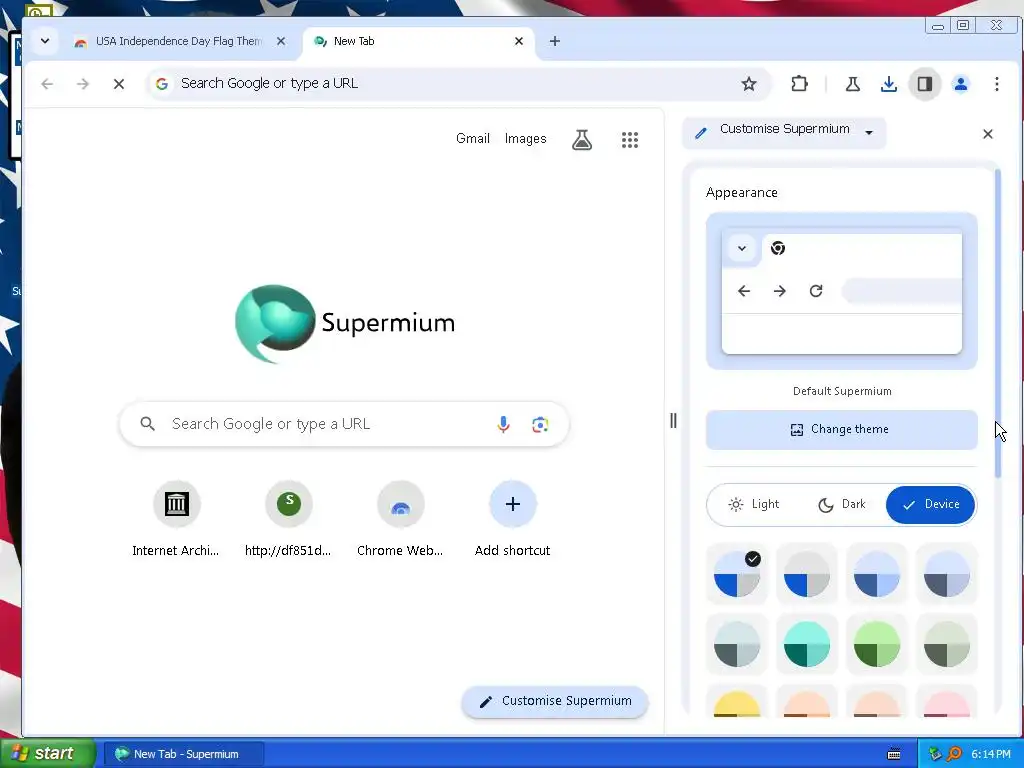Stop page loading with the X button
Image resolution: width=1024 pixels, height=768 pixels.
pos(118,84)
